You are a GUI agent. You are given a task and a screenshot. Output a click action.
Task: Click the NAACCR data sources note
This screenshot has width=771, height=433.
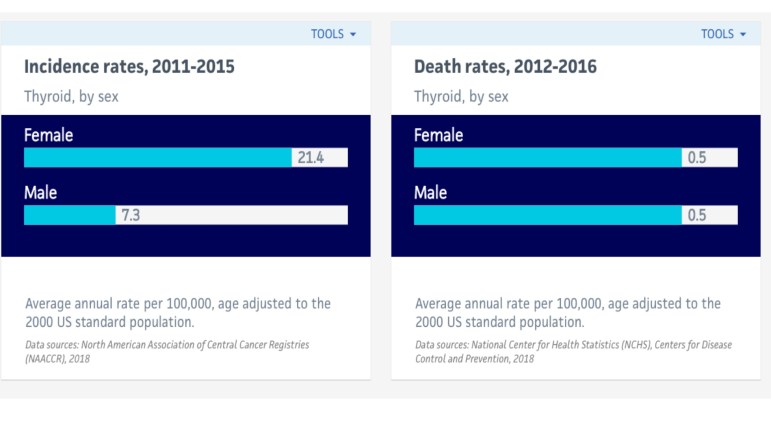(x=167, y=351)
